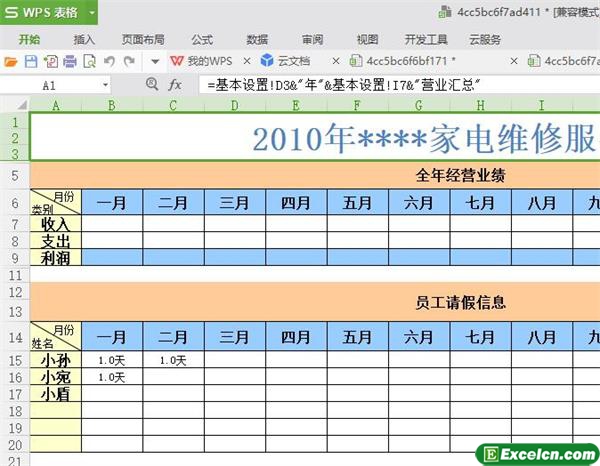The width and height of the screenshot is (600, 466).
Task: Select column E header
Action: coord(296,105)
